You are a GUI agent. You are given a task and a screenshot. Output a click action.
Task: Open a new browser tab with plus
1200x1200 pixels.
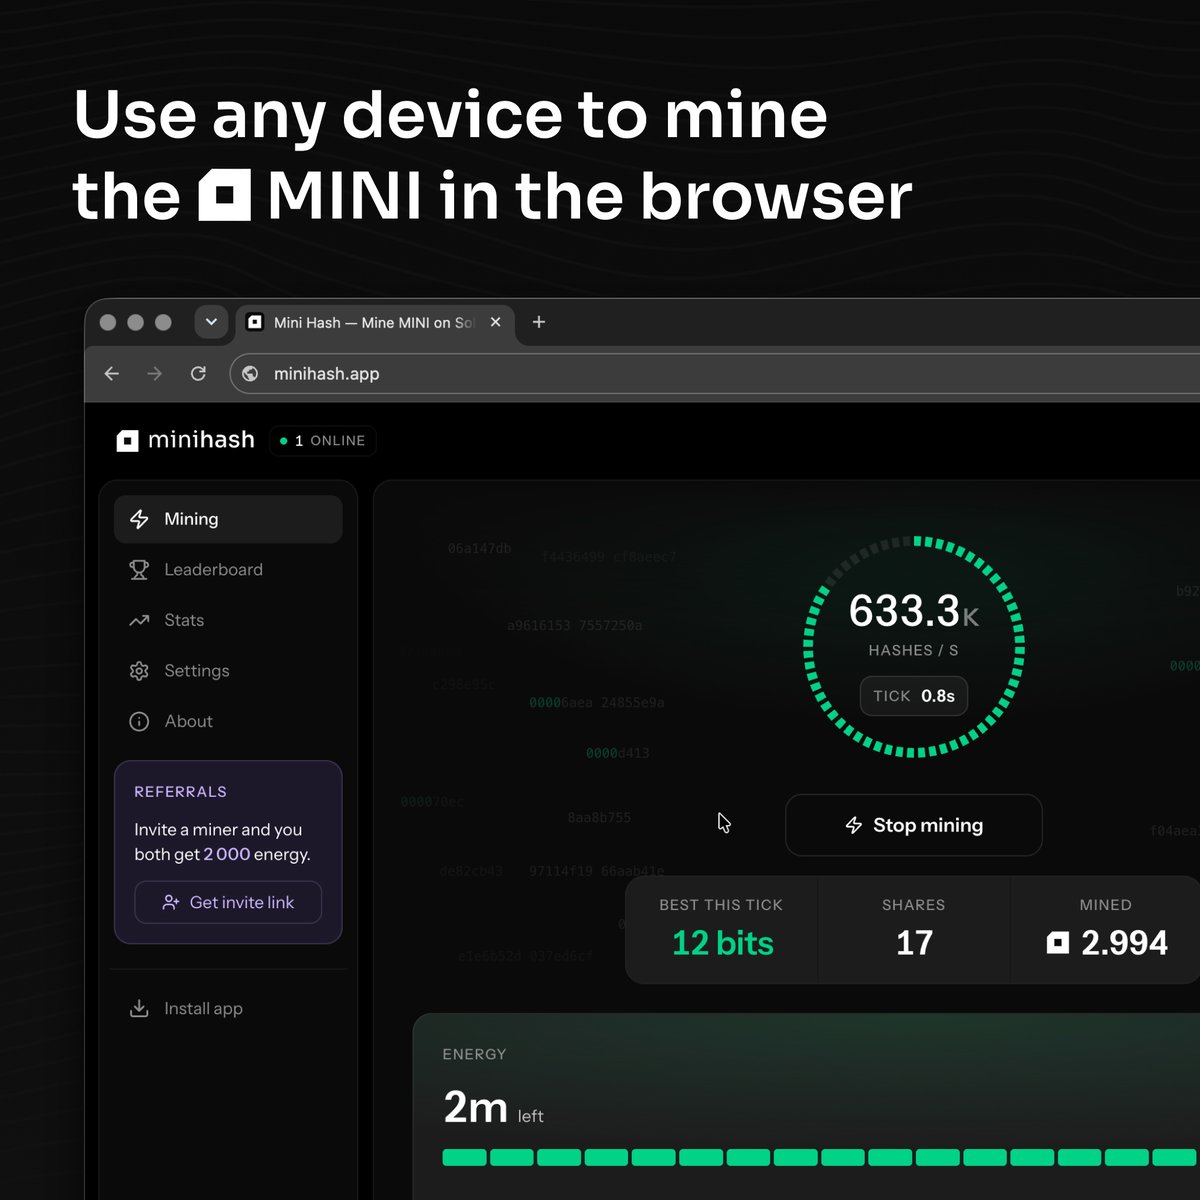(x=539, y=322)
